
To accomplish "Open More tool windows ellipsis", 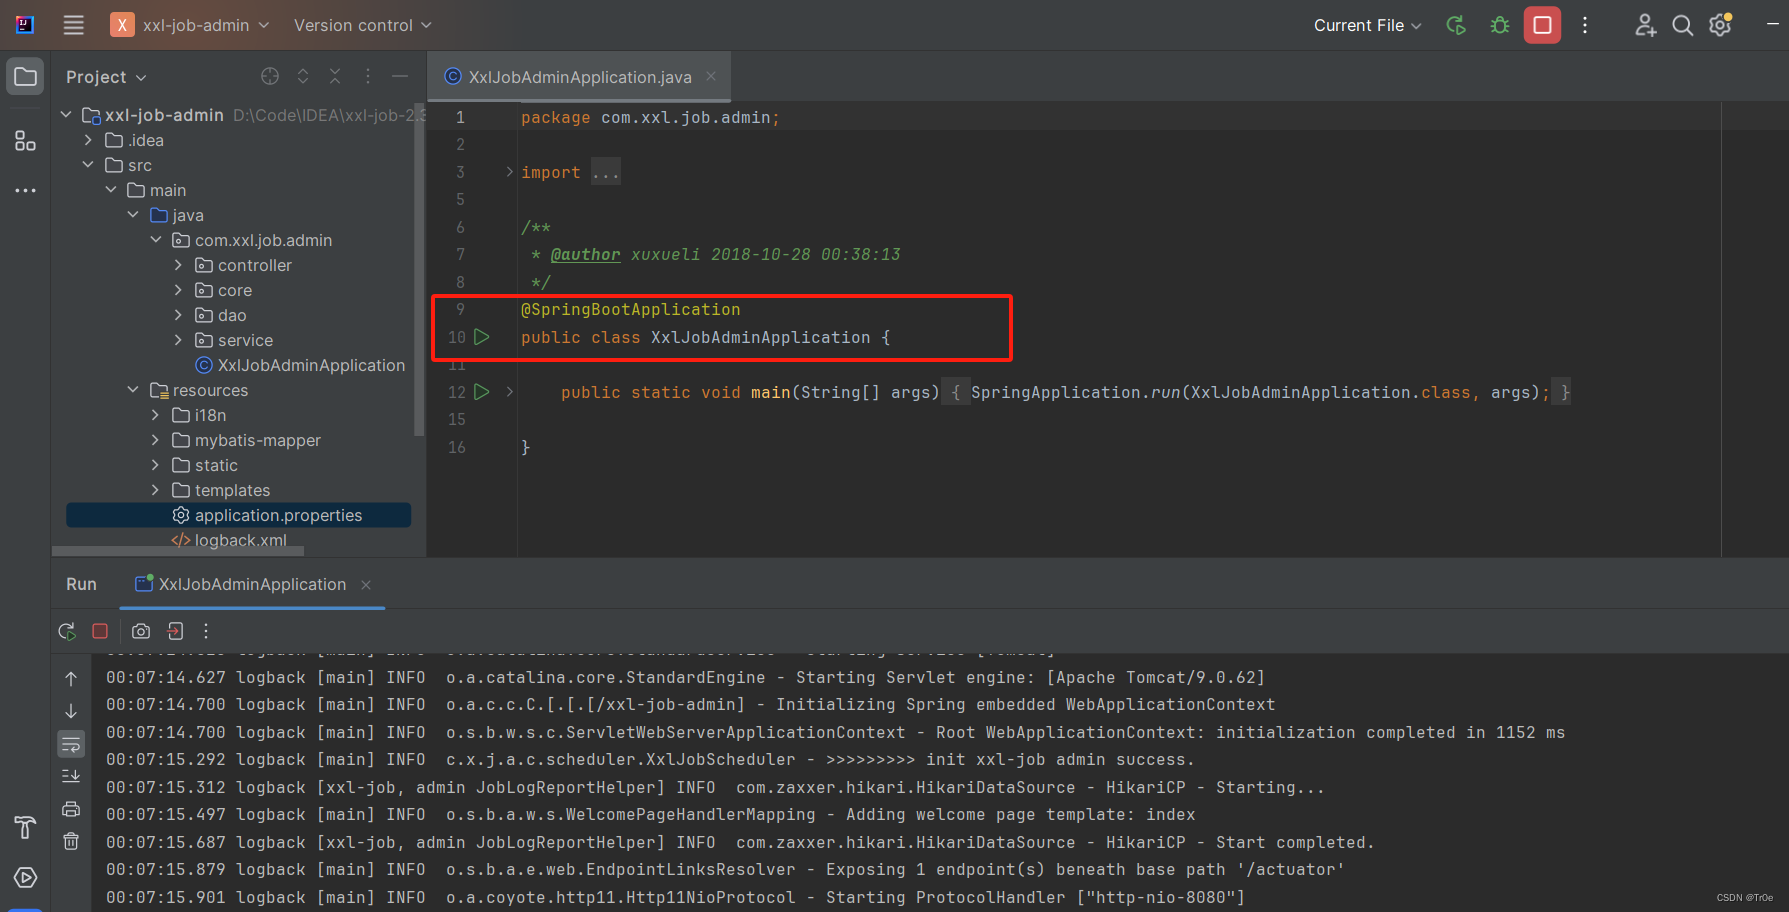I will 25,190.
